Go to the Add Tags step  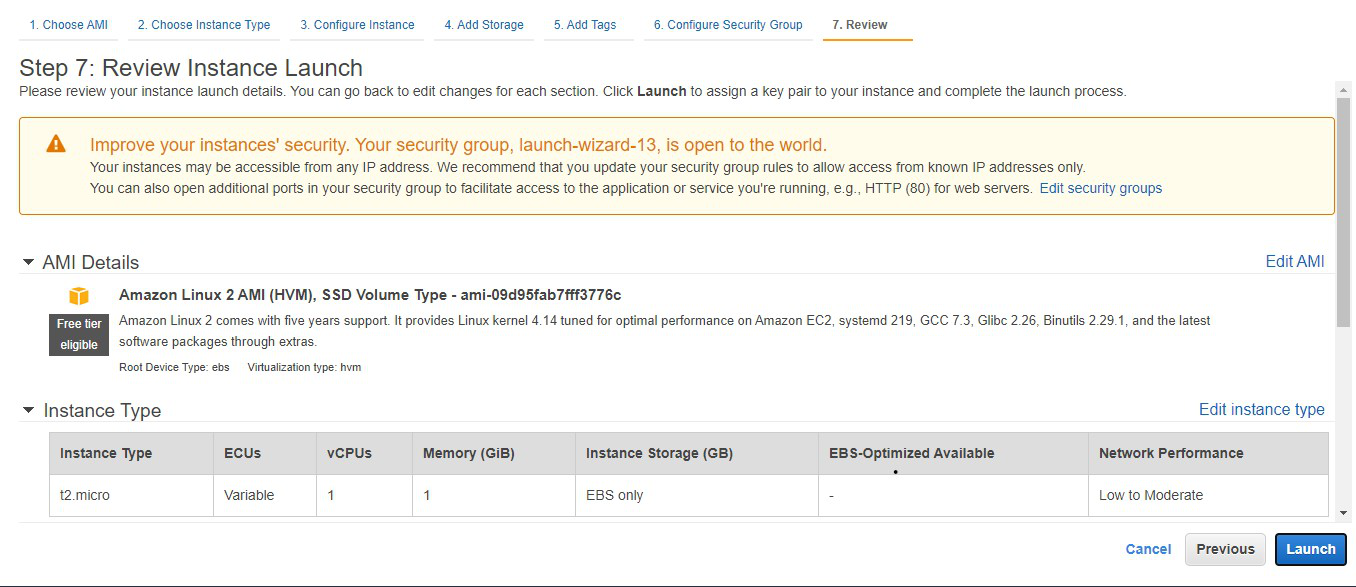click(585, 25)
